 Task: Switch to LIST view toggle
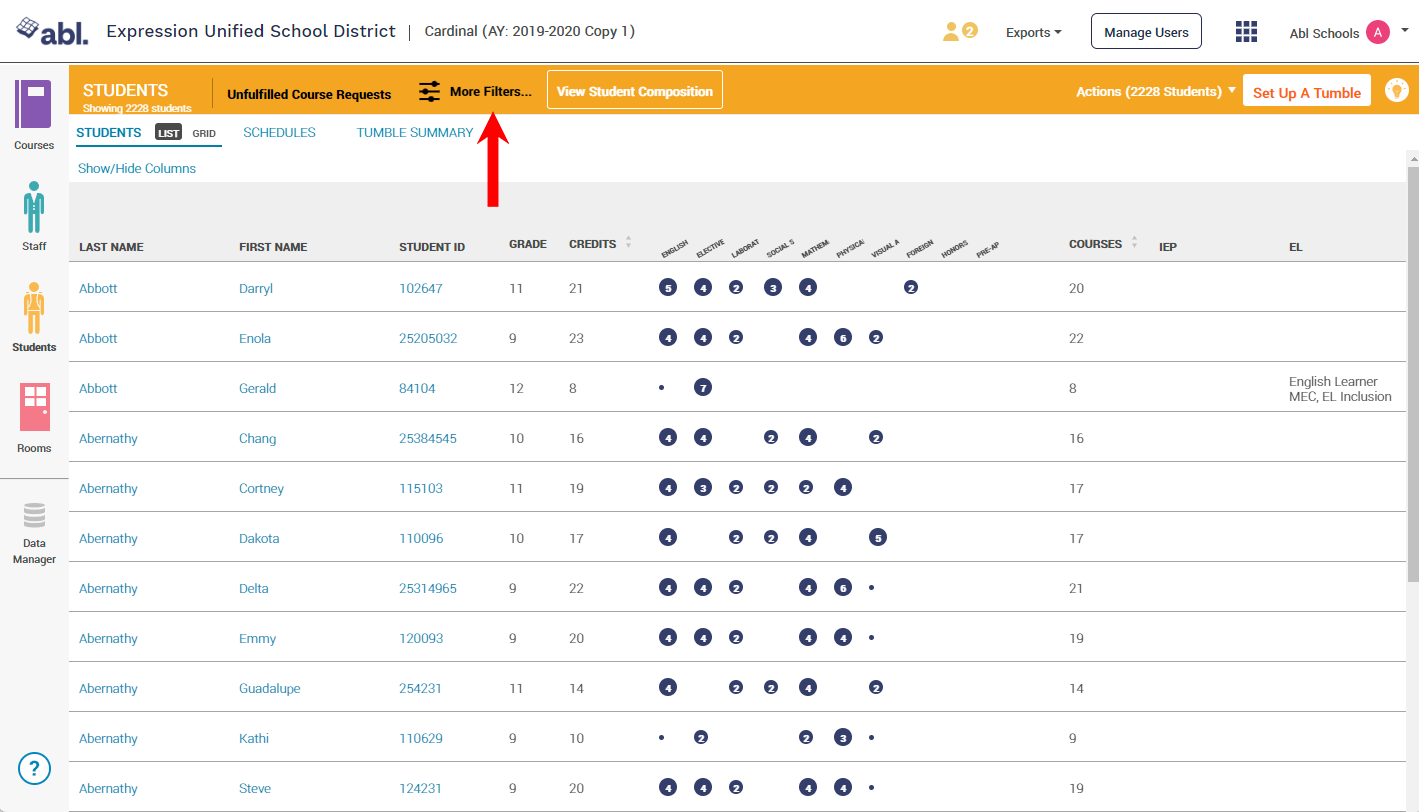point(168,133)
